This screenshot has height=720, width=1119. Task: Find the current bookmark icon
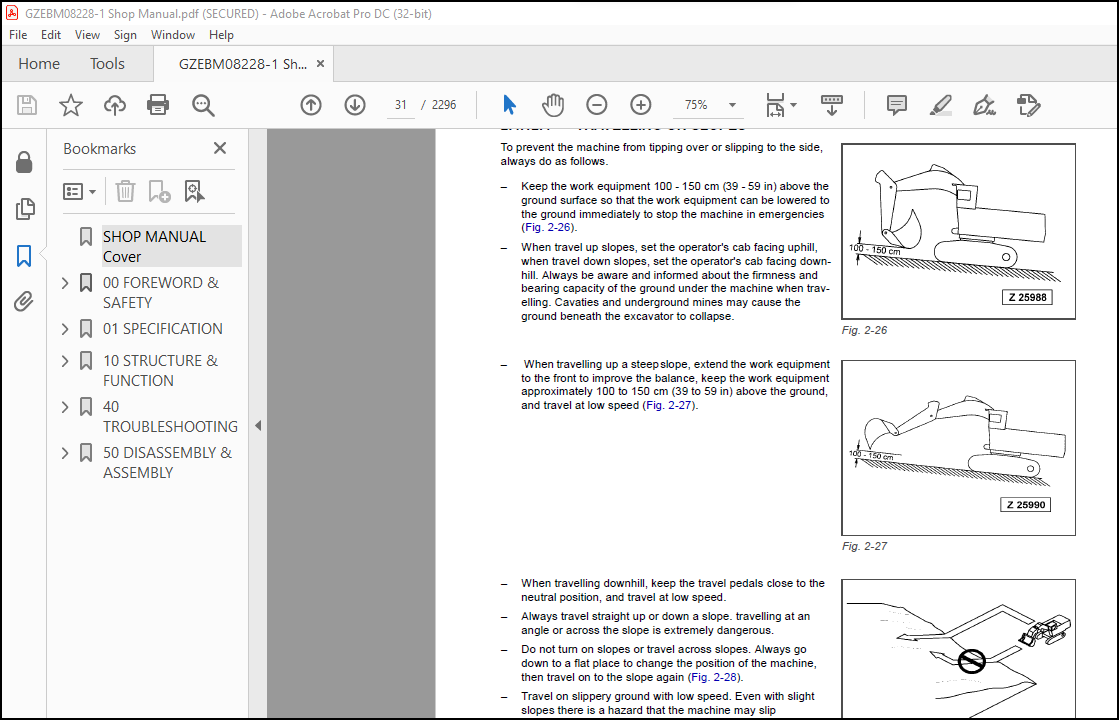coord(194,191)
